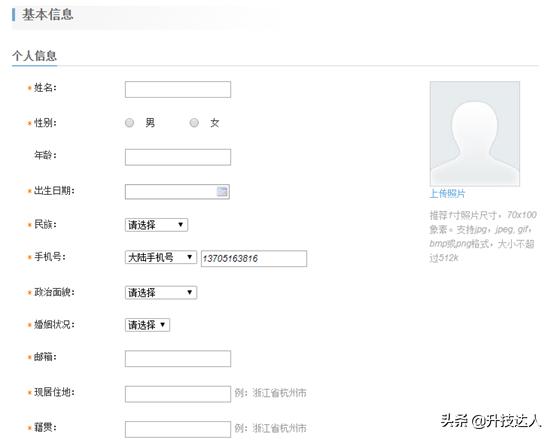The width and height of the screenshot is (554, 440).
Task: Focus the 姓名 input field
Action: pos(178,89)
